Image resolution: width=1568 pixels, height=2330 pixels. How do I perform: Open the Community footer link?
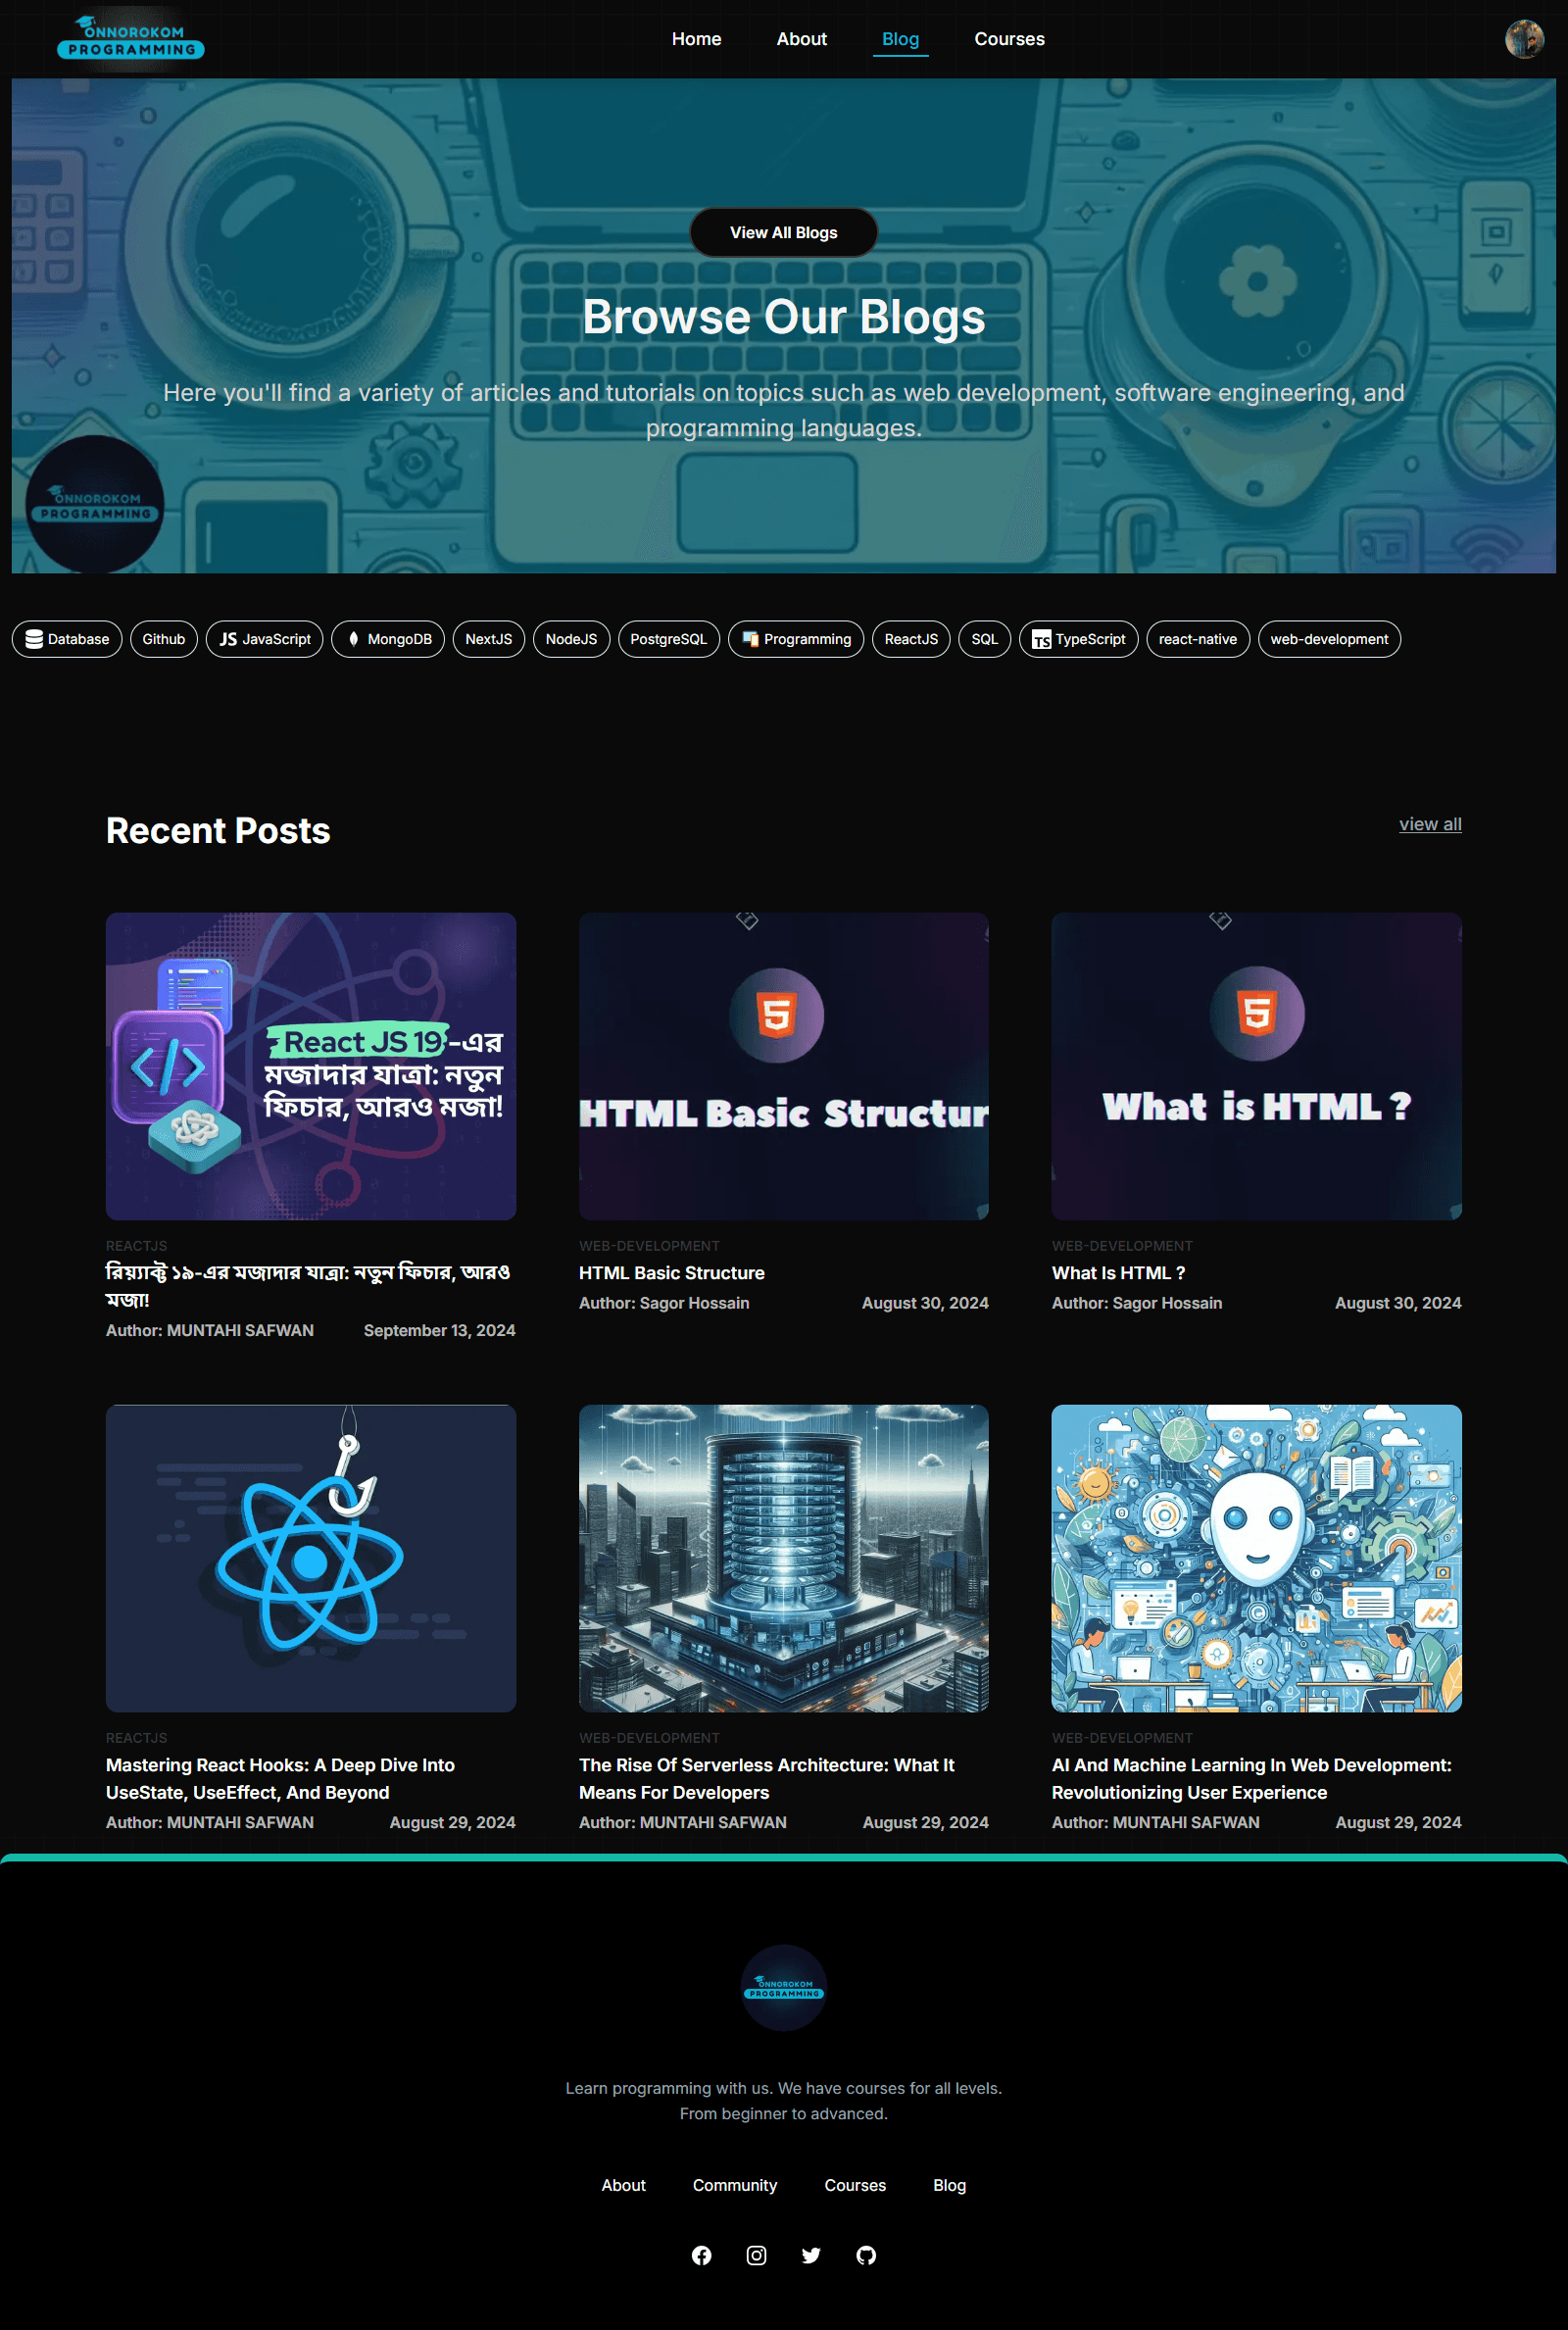coord(734,2185)
